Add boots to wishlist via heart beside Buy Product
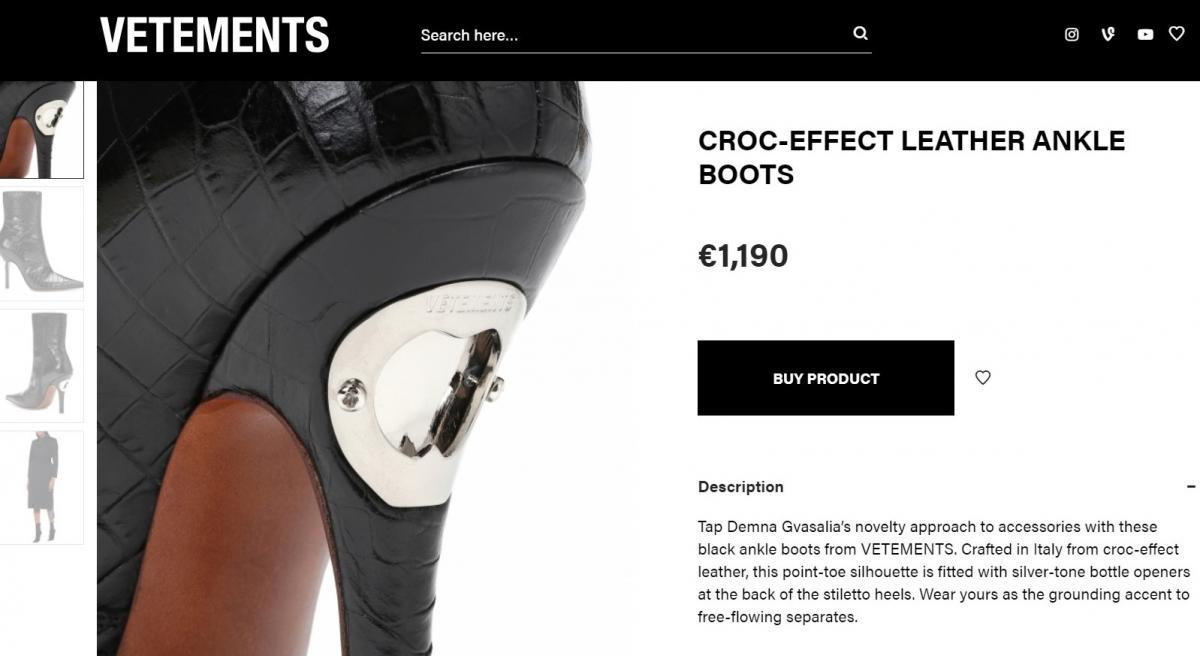Image resolution: width=1200 pixels, height=656 pixels. pos(983,378)
